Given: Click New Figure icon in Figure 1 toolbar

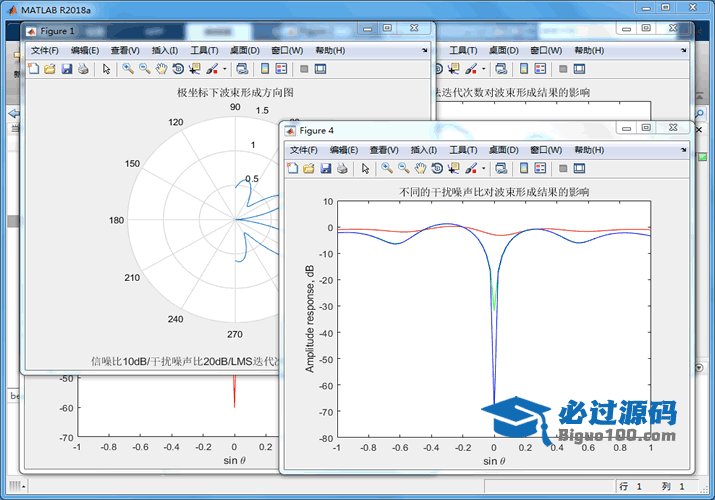Looking at the screenshot, I should 33,69.
